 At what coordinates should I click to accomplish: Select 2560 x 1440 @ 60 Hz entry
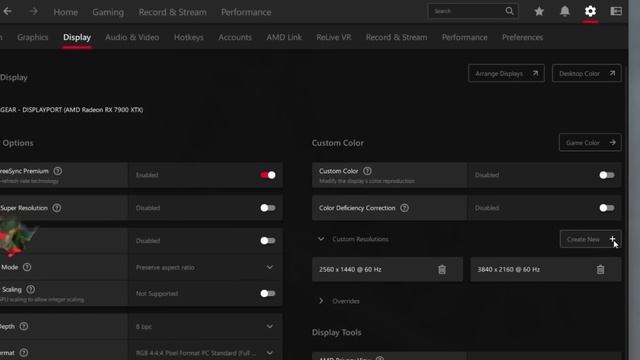pyautogui.click(x=387, y=269)
